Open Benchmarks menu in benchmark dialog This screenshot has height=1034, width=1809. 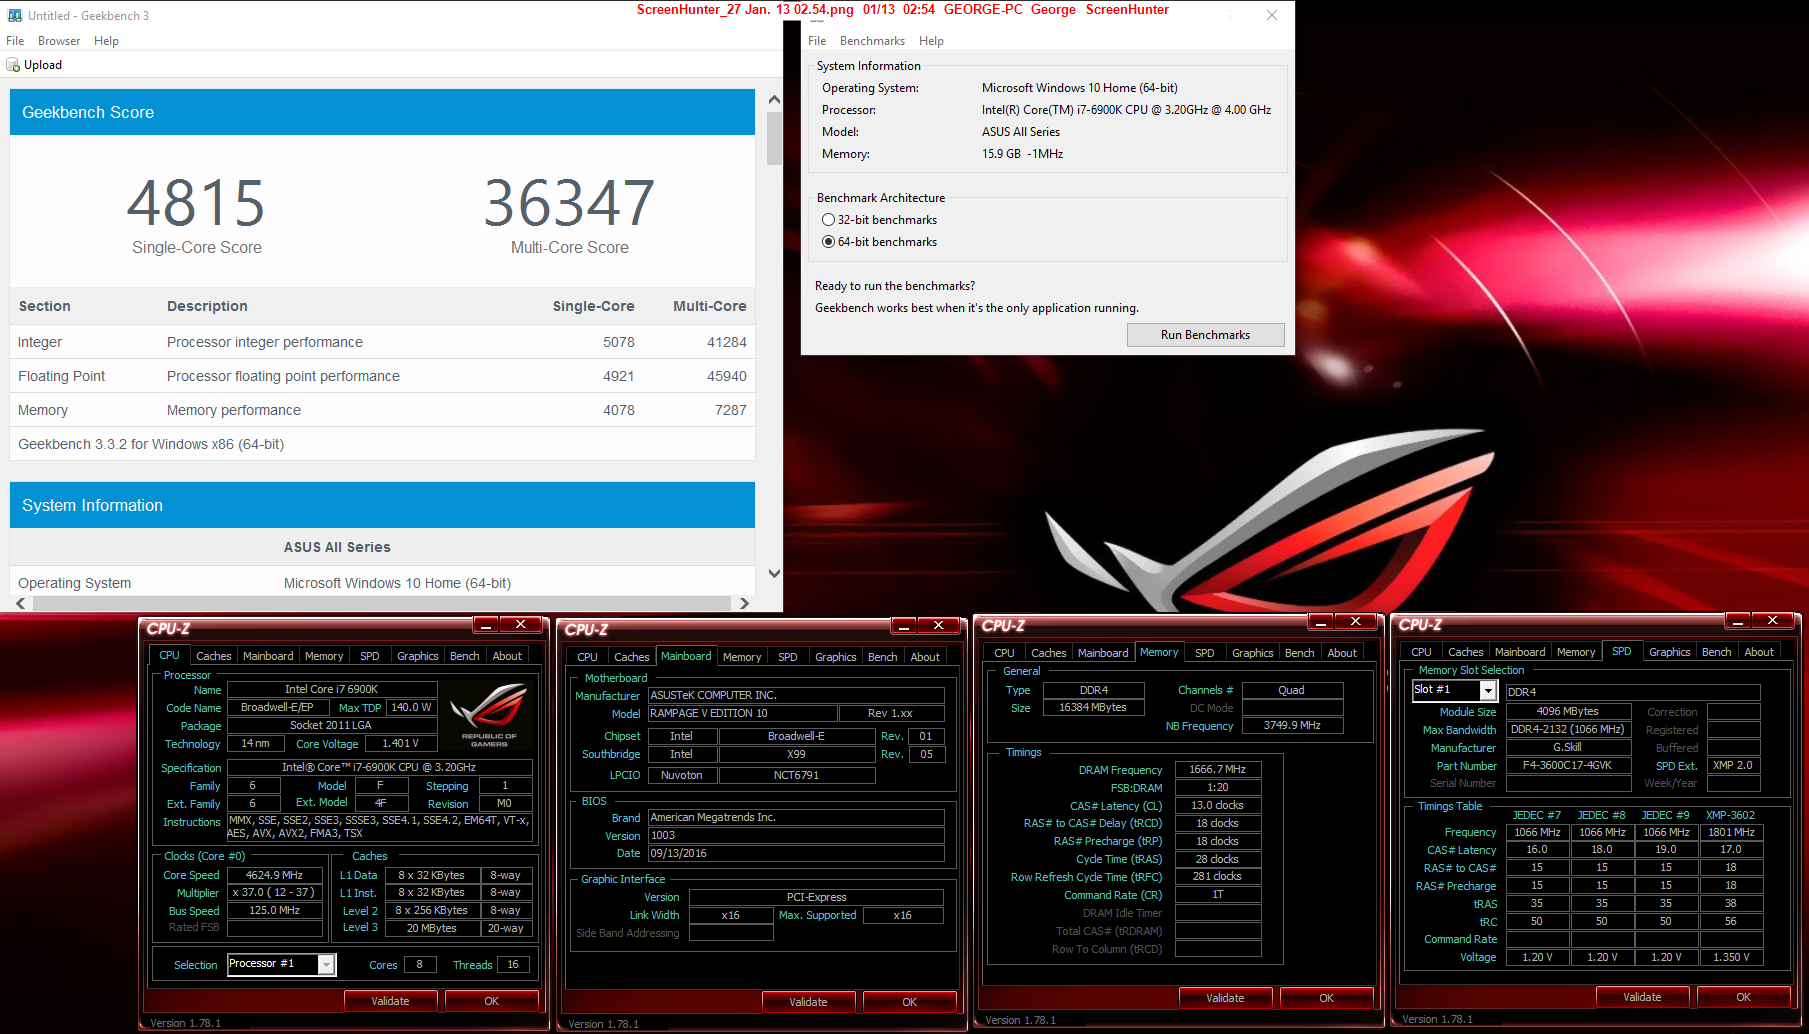(x=872, y=41)
